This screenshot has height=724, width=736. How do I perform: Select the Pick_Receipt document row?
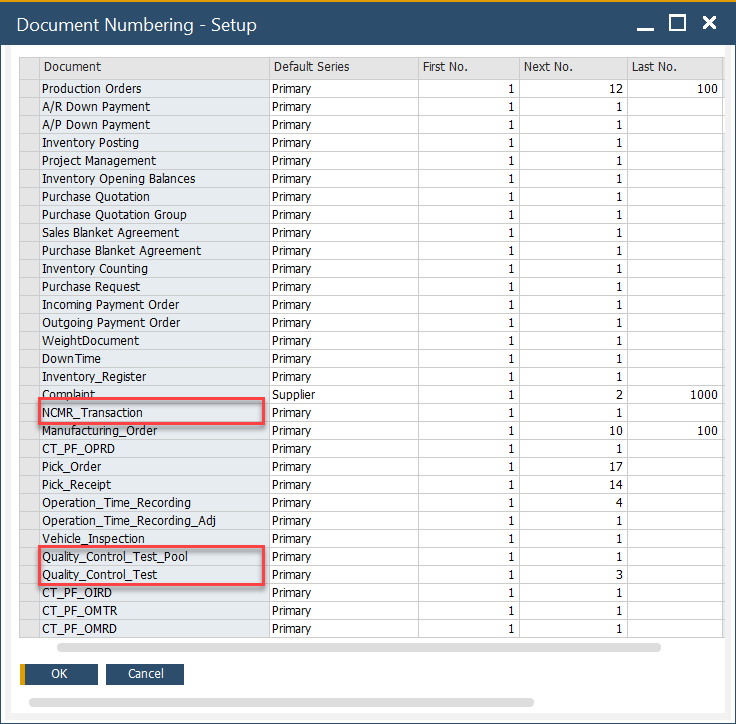76,485
